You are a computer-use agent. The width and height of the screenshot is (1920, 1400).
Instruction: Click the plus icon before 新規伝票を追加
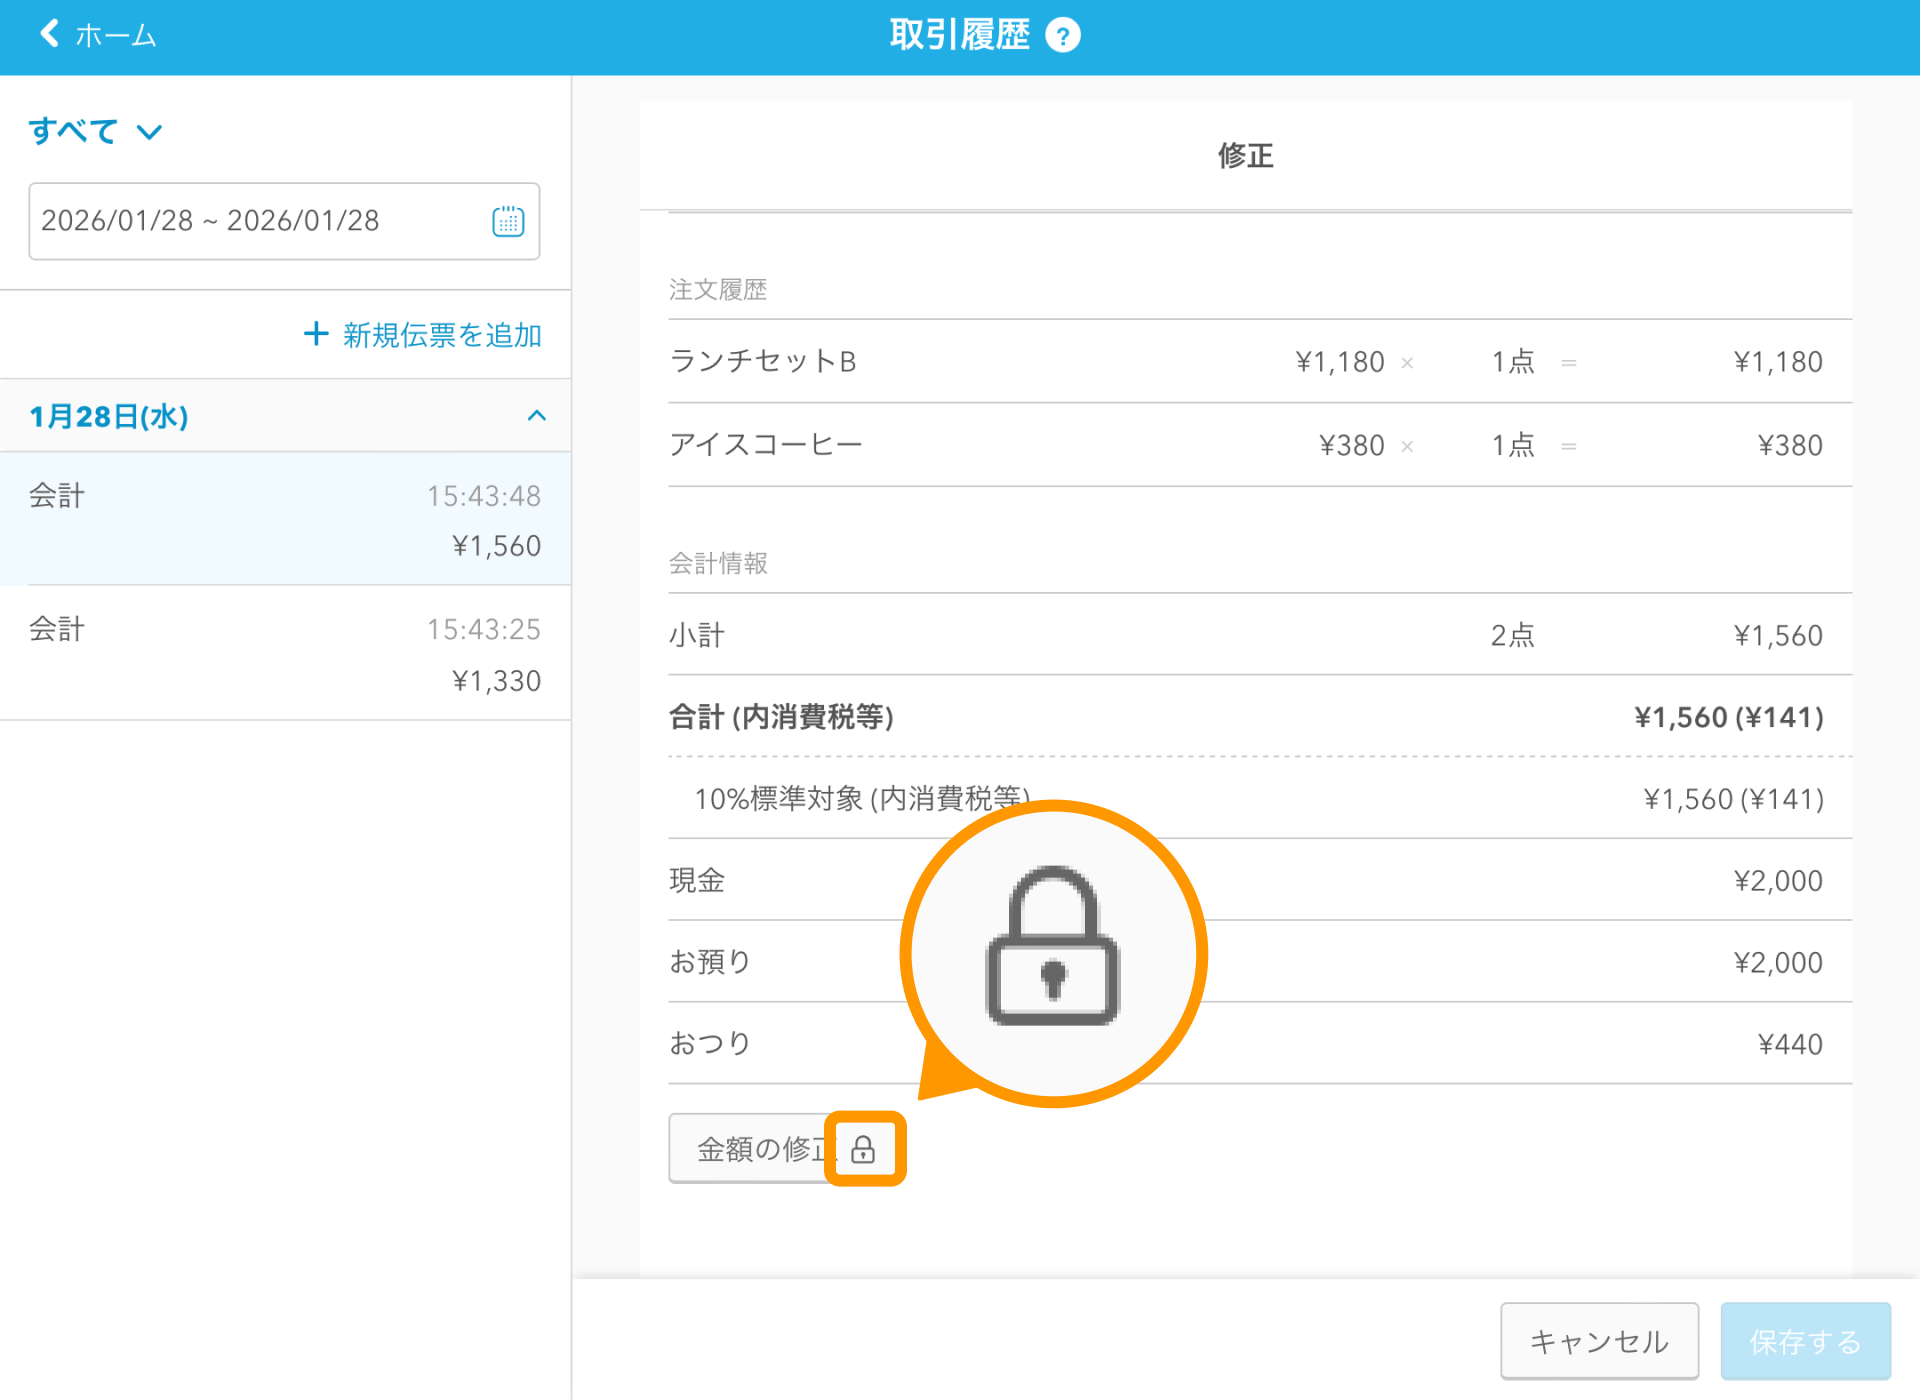[x=314, y=334]
